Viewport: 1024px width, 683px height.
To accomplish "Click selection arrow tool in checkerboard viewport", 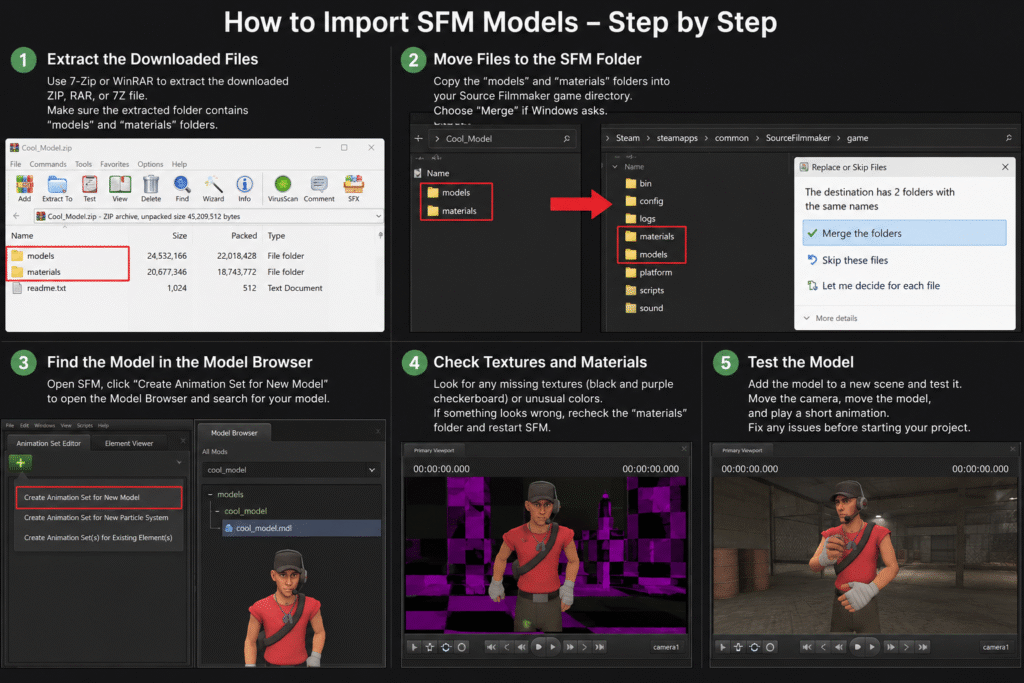I will [x=414, y=647].
